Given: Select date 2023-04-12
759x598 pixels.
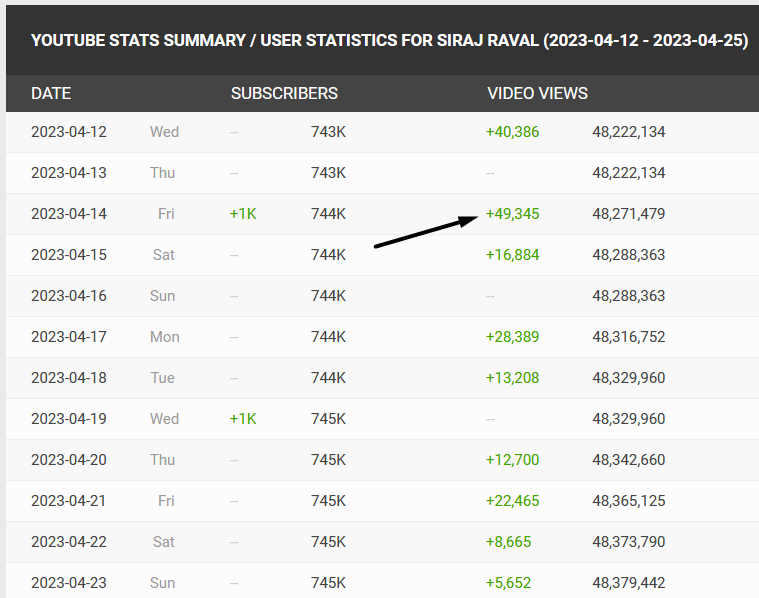Looking at the screenshot, I should click(69, 132).
